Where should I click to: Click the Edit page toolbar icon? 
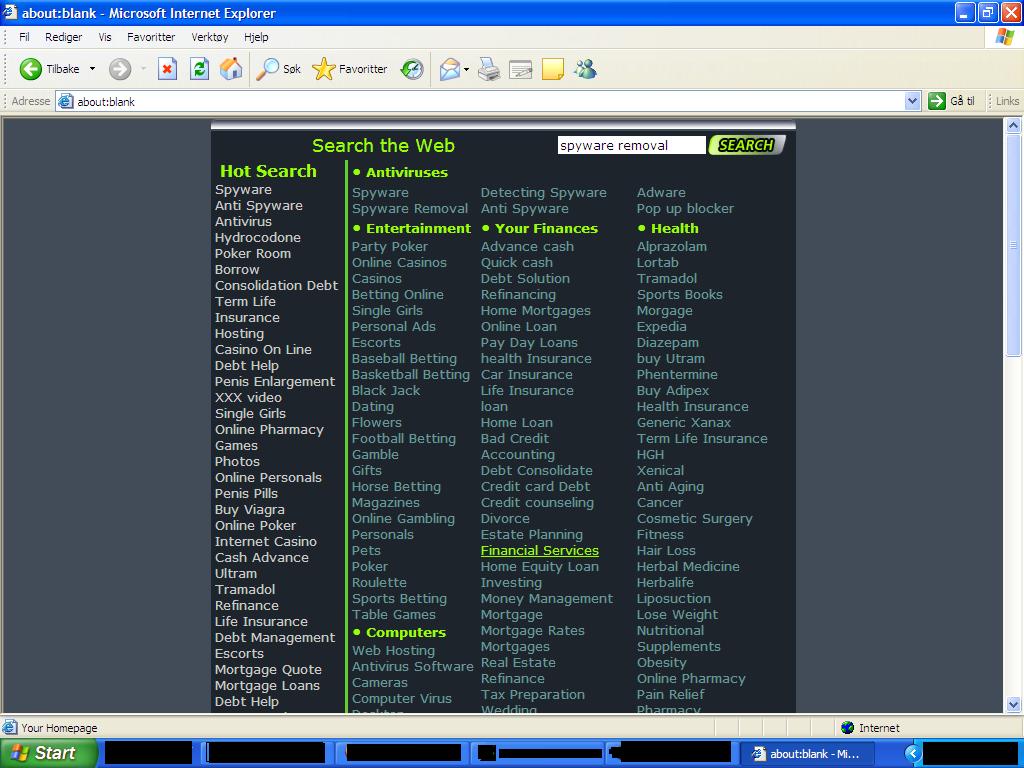[x=520, y=69]
